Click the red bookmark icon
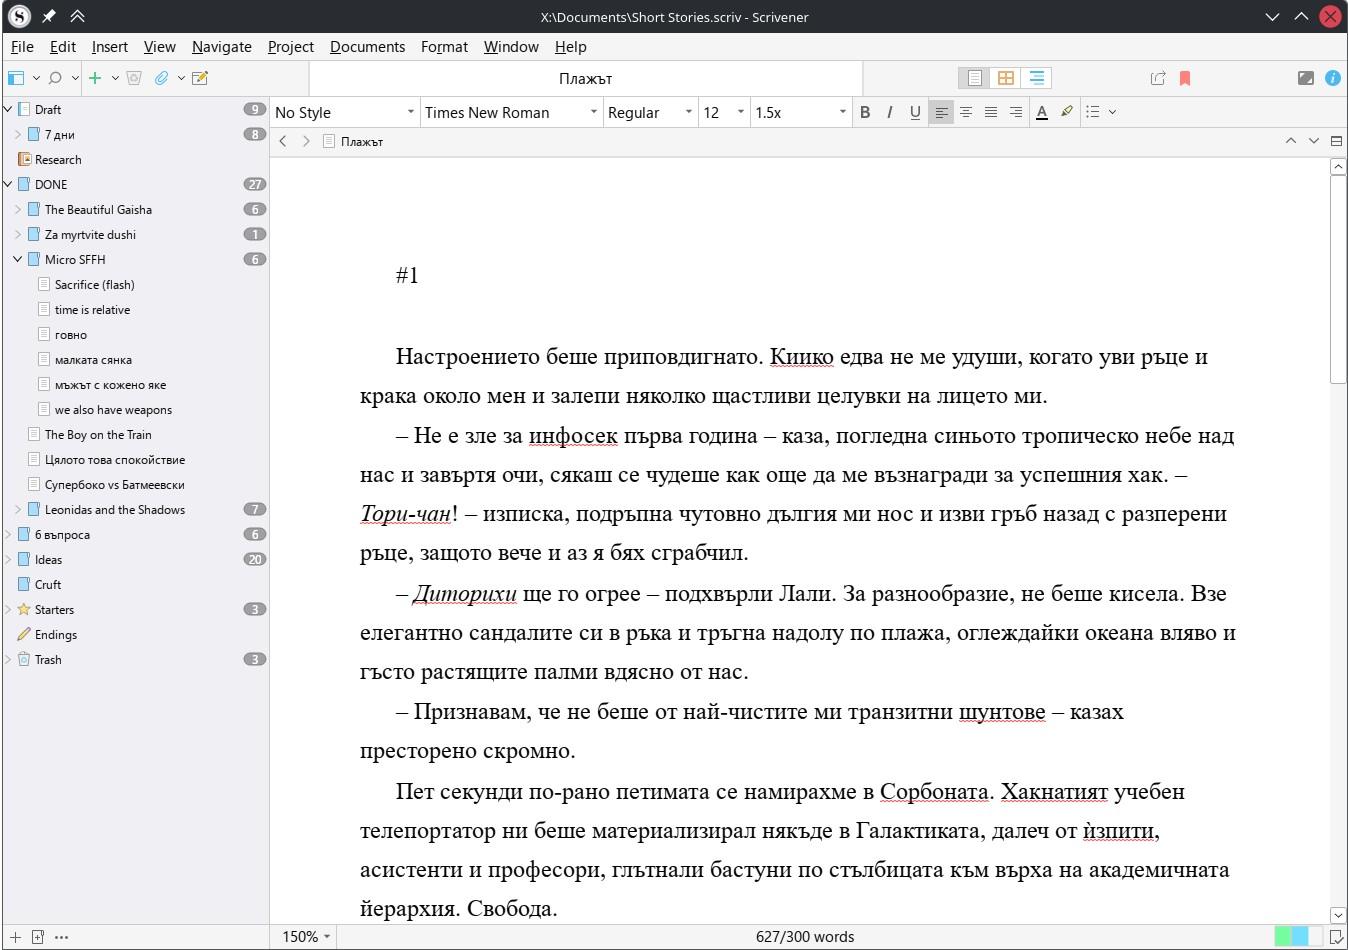 pyautogui.click(x=1185, y=78)
